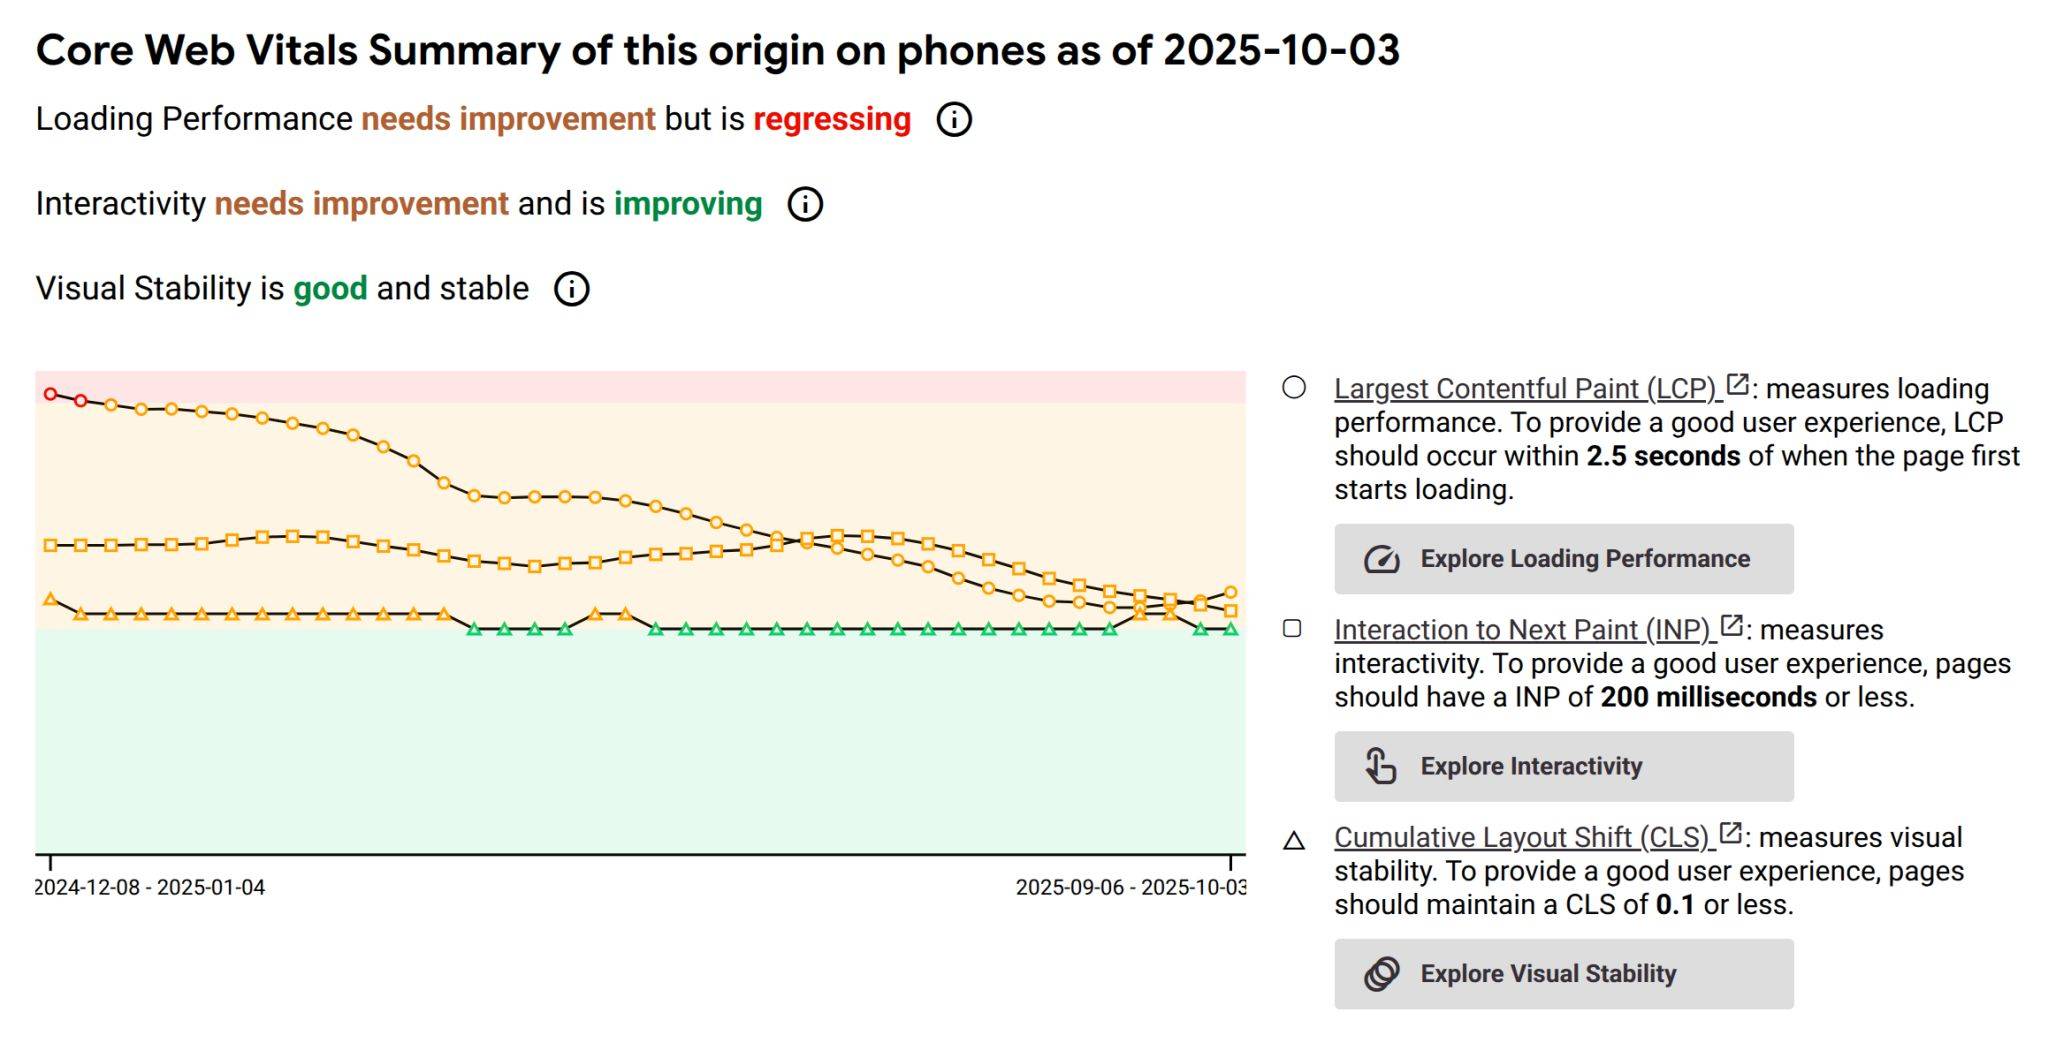Click external-link icon next to LCP link

tap(1737, 385)
